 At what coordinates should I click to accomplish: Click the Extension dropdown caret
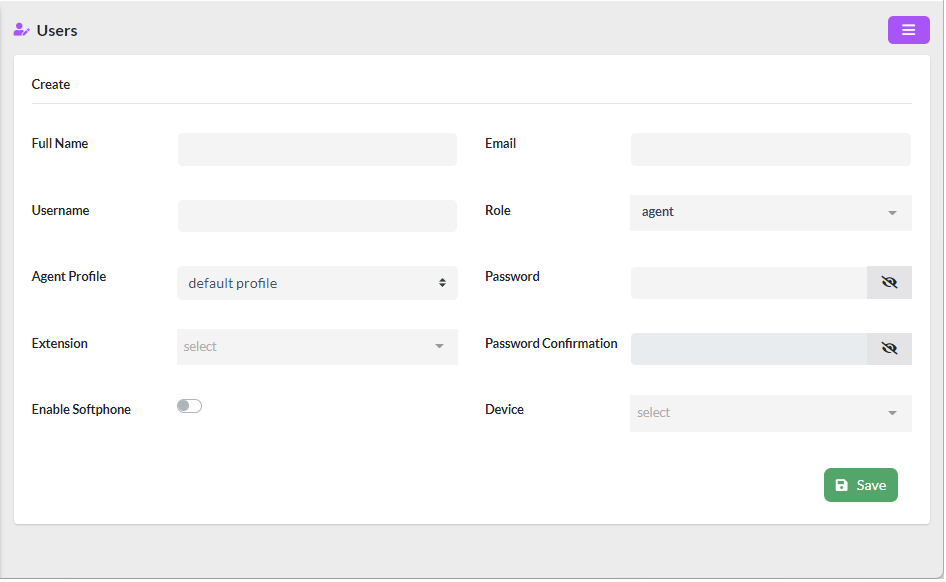pyautogui.click(x=439, y=347)
